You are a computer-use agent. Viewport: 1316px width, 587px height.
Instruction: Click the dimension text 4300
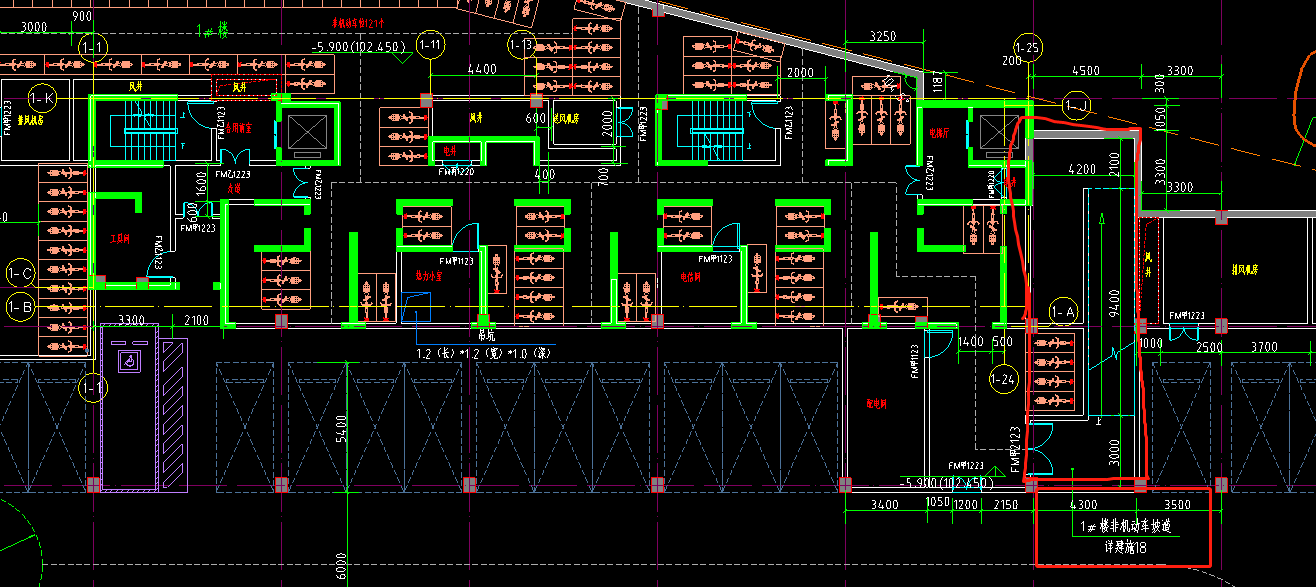coord(1085,504)
